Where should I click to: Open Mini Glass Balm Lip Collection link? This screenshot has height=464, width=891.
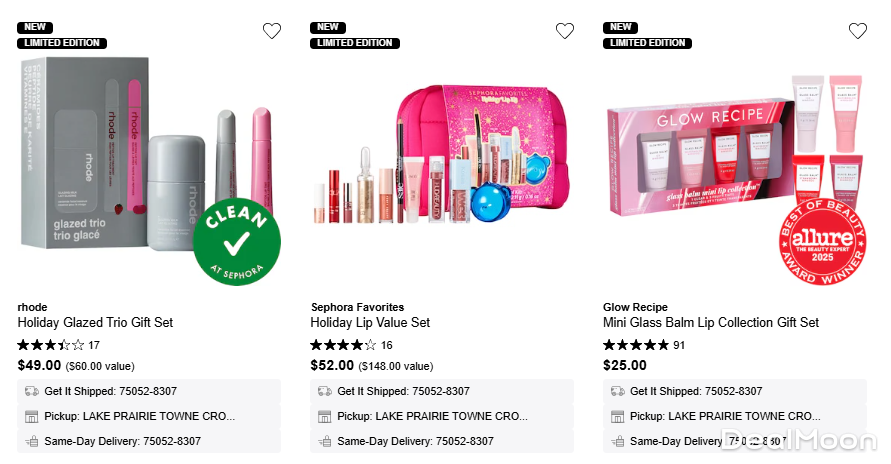710,323
